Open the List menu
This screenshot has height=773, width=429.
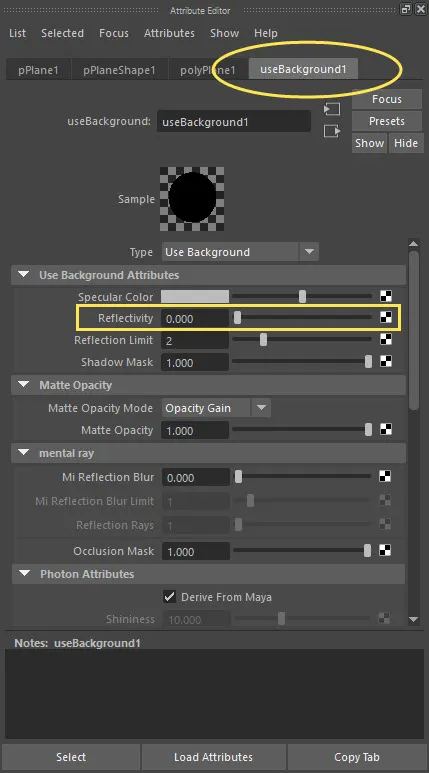18,33
